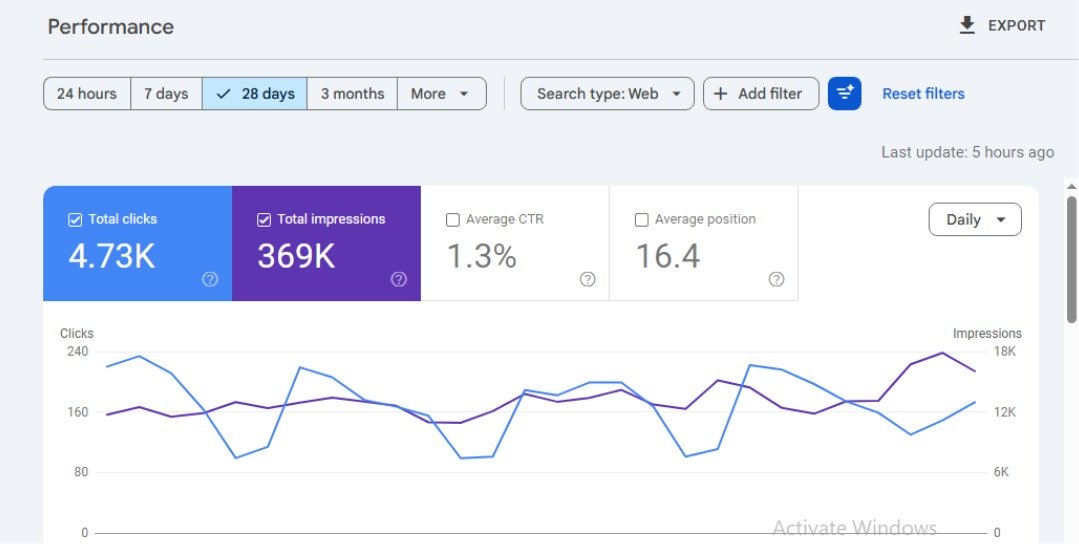Uncheck the Total impressions checkbox
Image resolution: width=1079 pixels, height=544 pixels.
264,219
